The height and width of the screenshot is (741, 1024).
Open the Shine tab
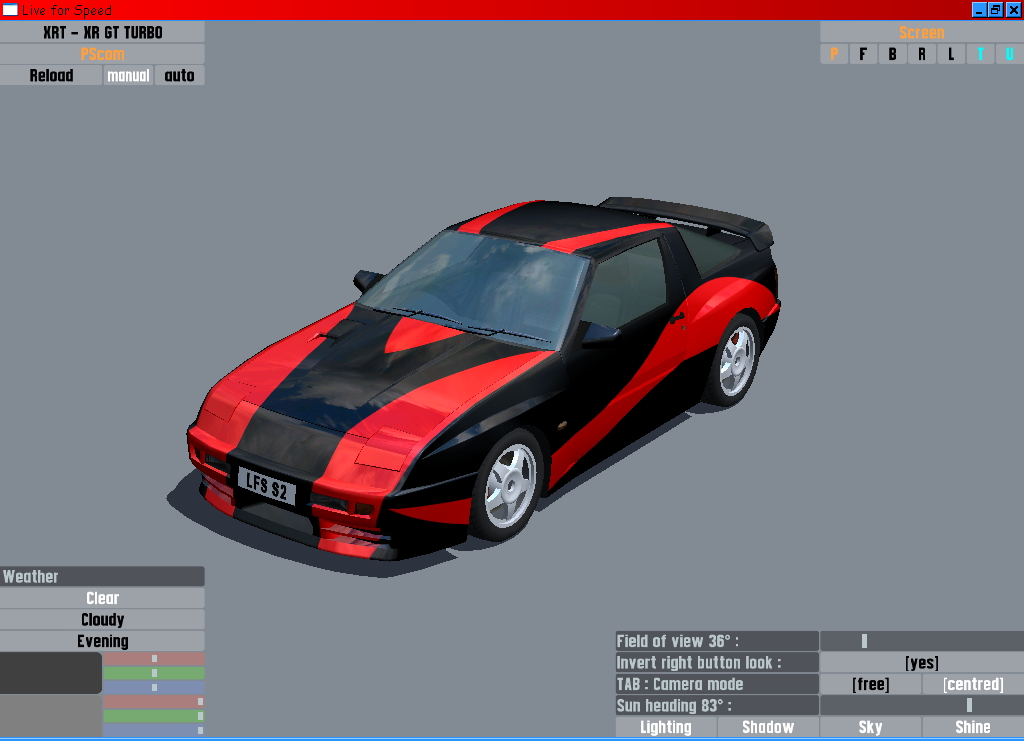(973, 727)
